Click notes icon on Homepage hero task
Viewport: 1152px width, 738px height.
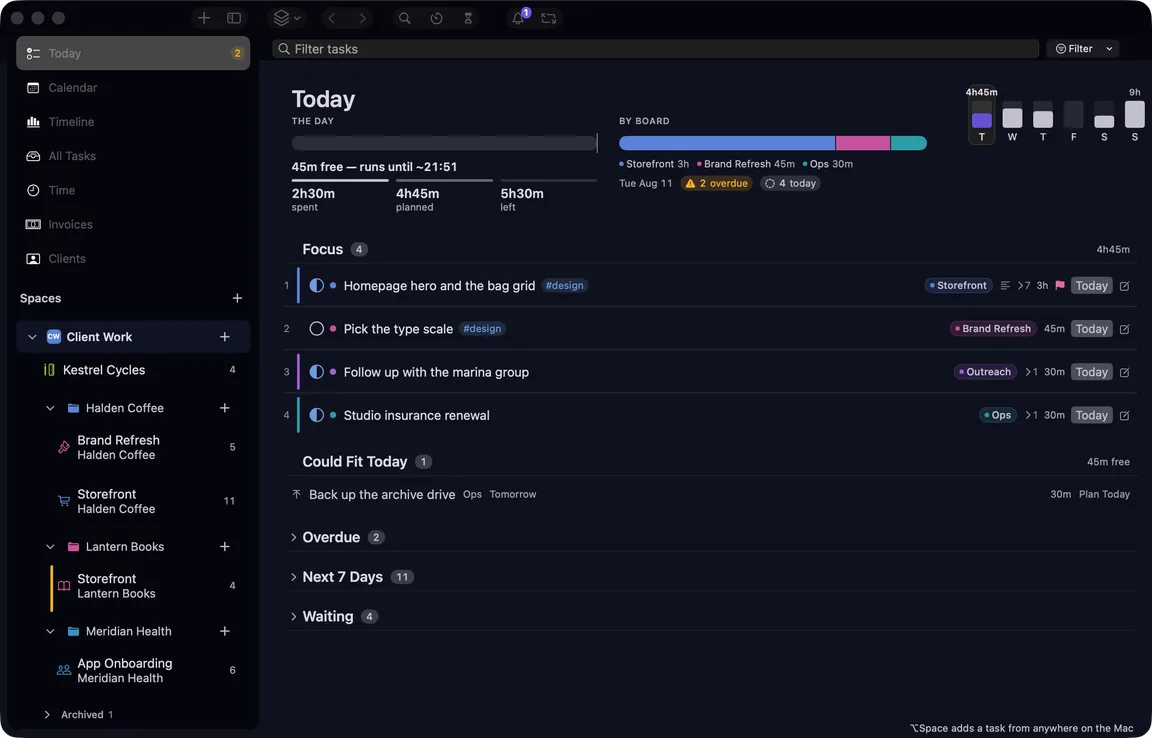pos(1005,285)
